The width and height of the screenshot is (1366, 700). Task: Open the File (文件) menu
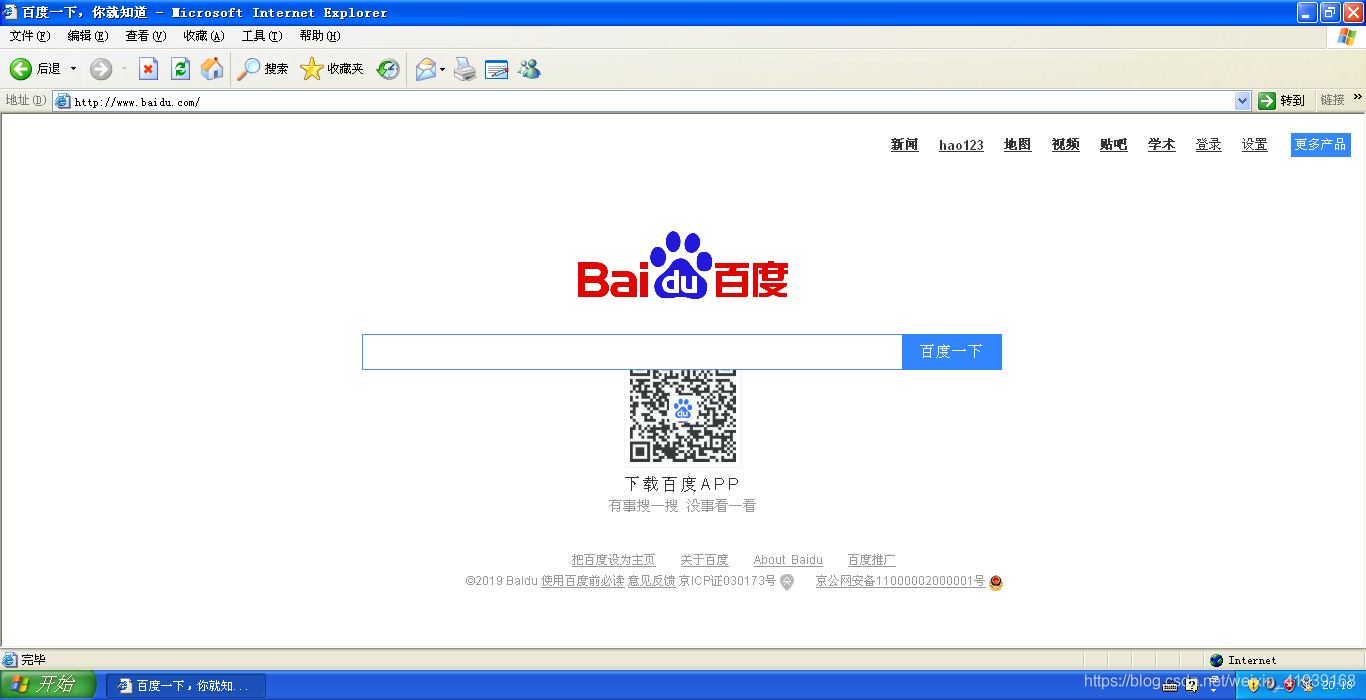pyautogui.click(x=29, y=36)
